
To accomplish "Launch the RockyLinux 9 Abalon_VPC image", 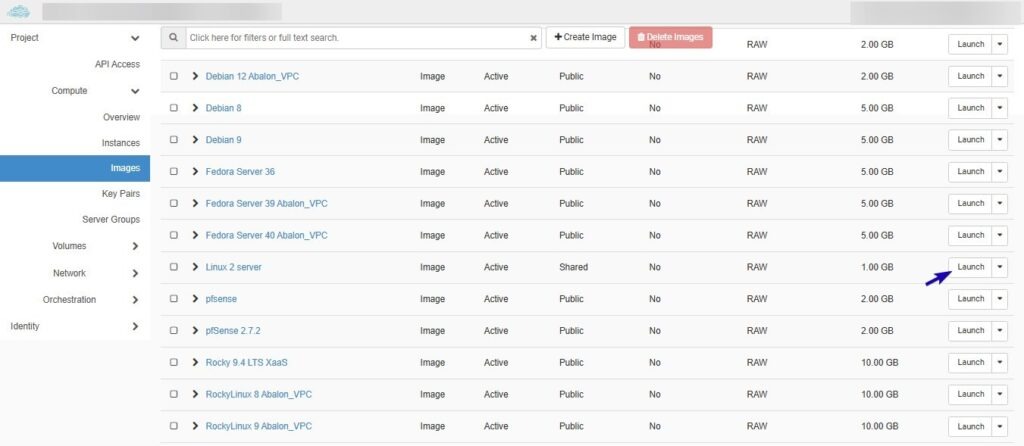I will point(970,426).
